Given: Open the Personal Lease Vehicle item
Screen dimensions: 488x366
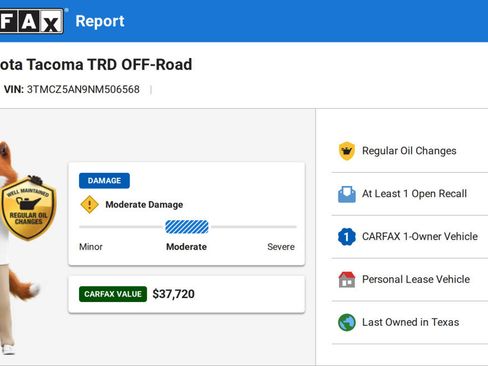Looking at the screenshot, I should click(410, 279).
